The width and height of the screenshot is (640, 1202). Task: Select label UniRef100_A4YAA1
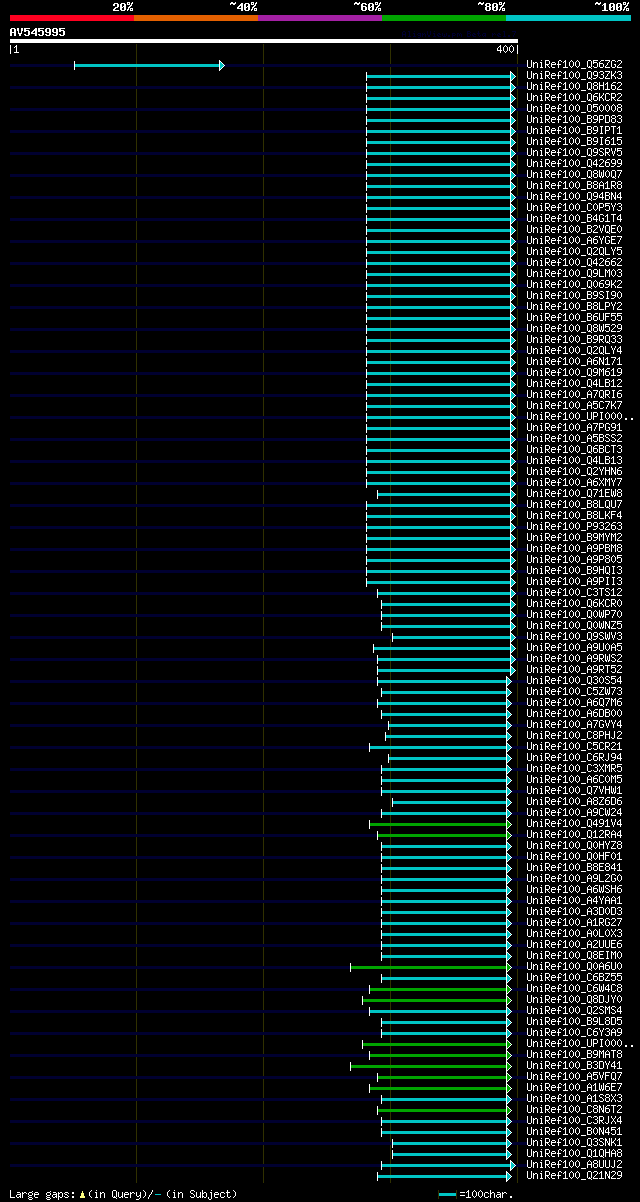(574, 901)
